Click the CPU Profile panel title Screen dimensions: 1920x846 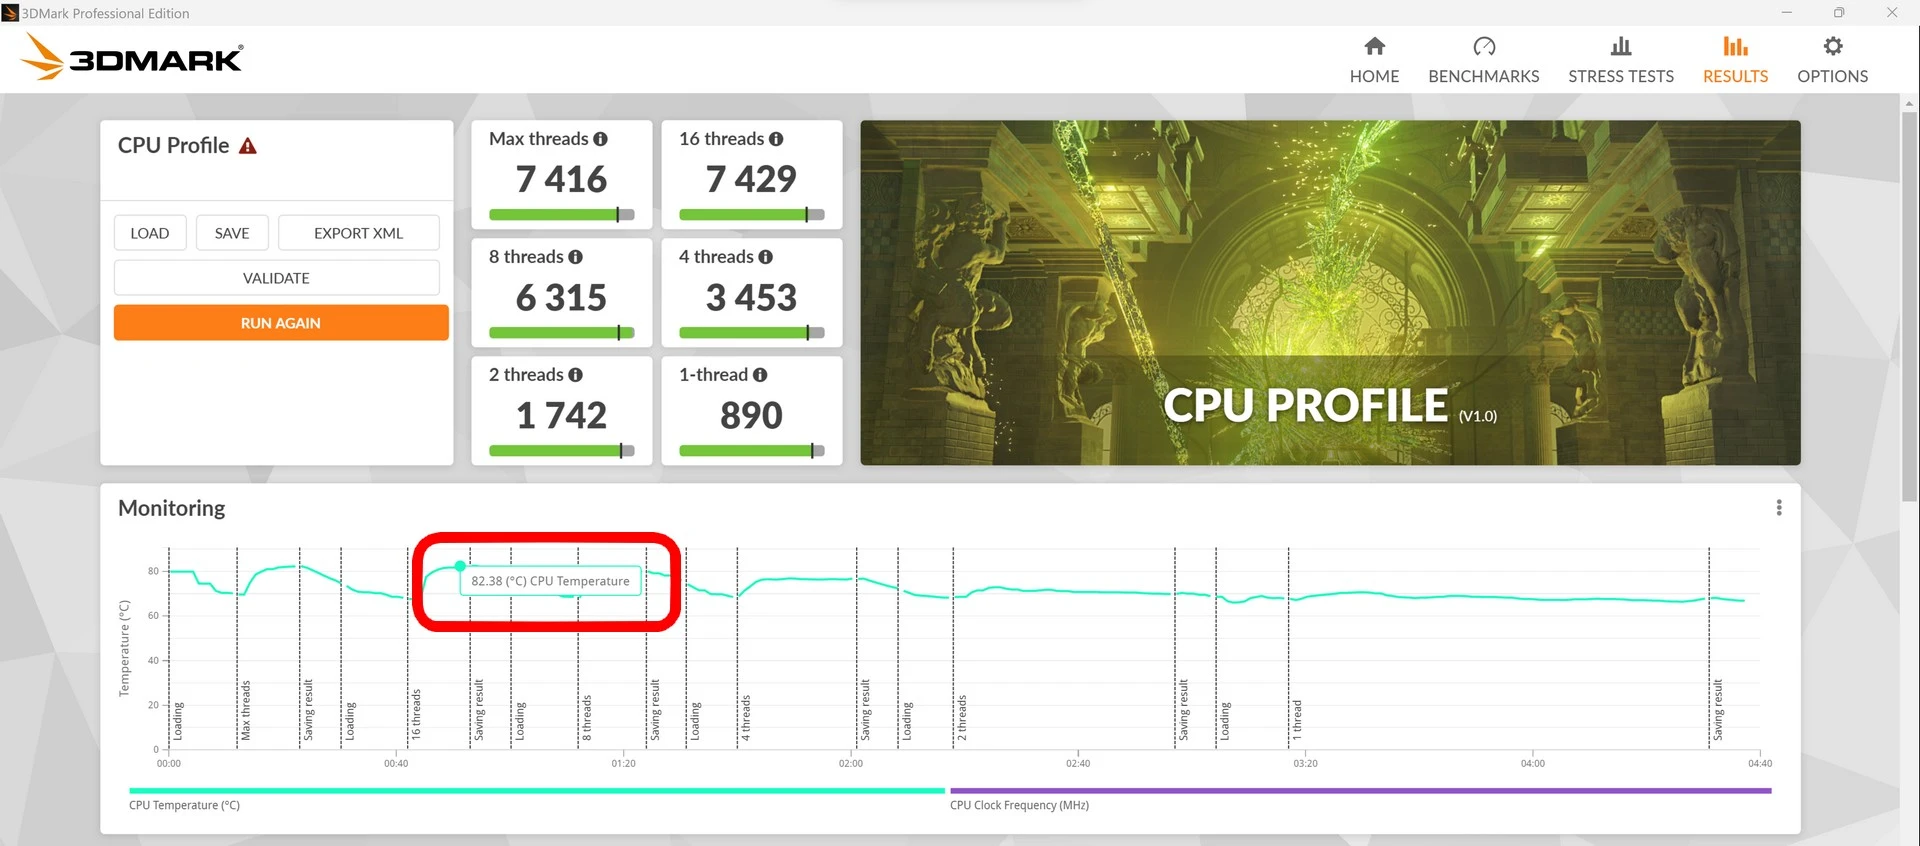point(174,145)
